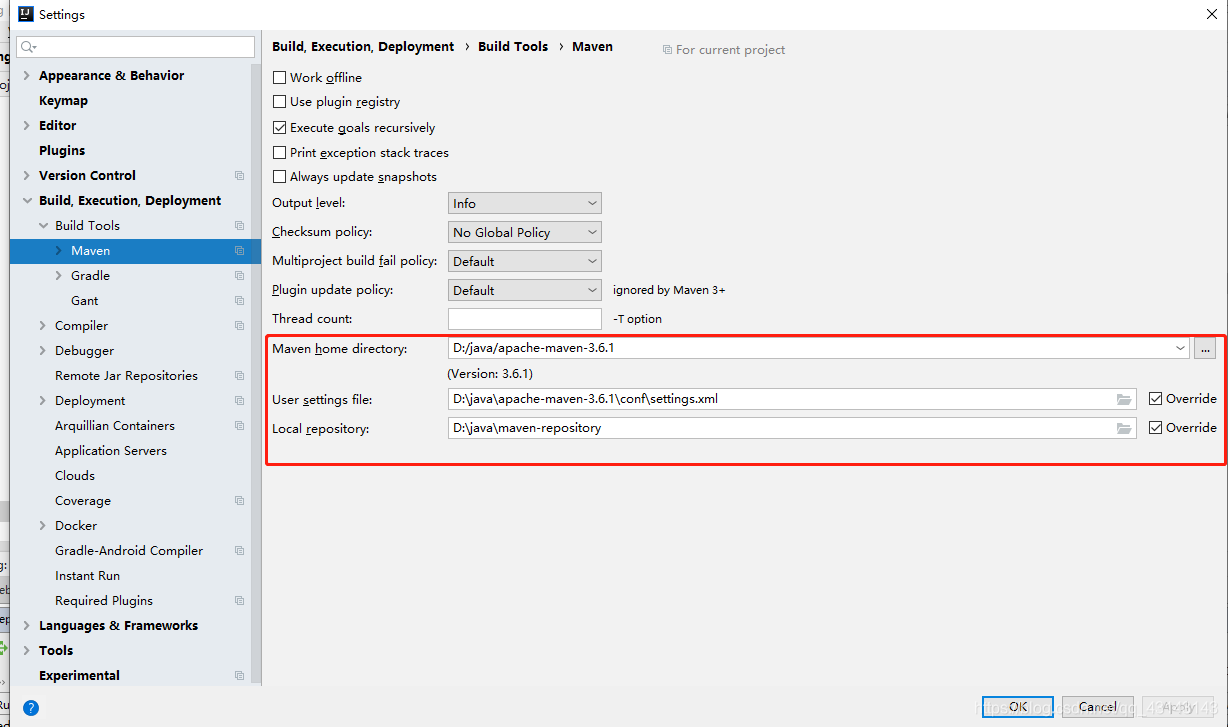Open Application Servers settings
Screen dimensions: 1228x727
(x=111, y=451)
